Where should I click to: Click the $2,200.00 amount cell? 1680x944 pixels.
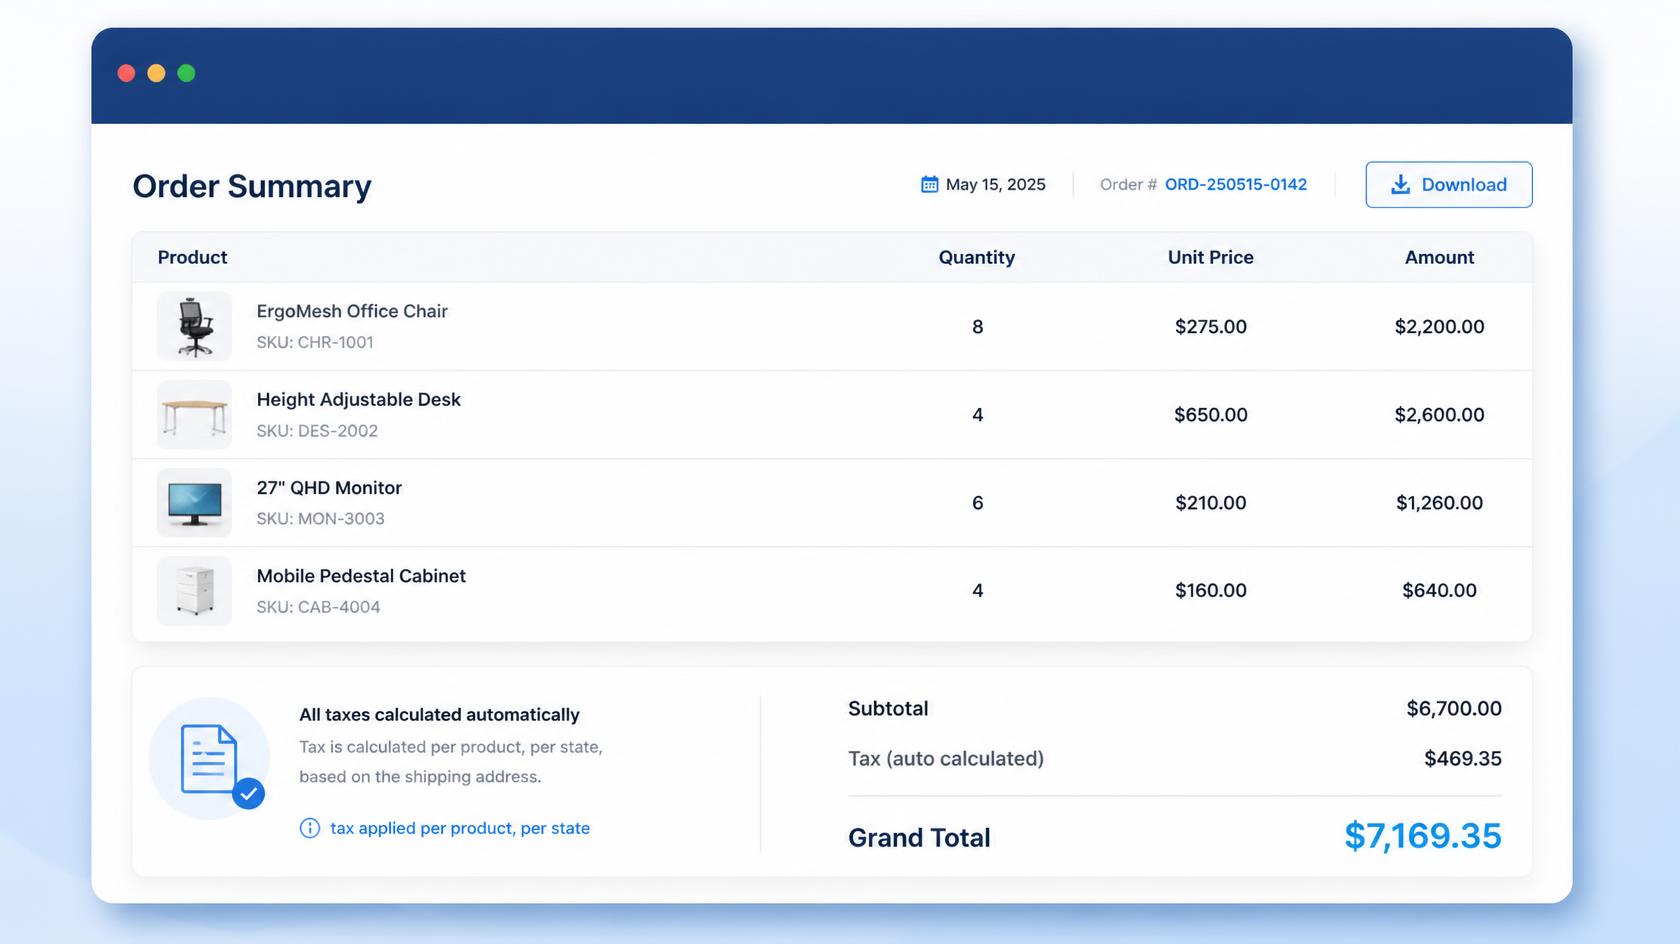point(1439,327)
